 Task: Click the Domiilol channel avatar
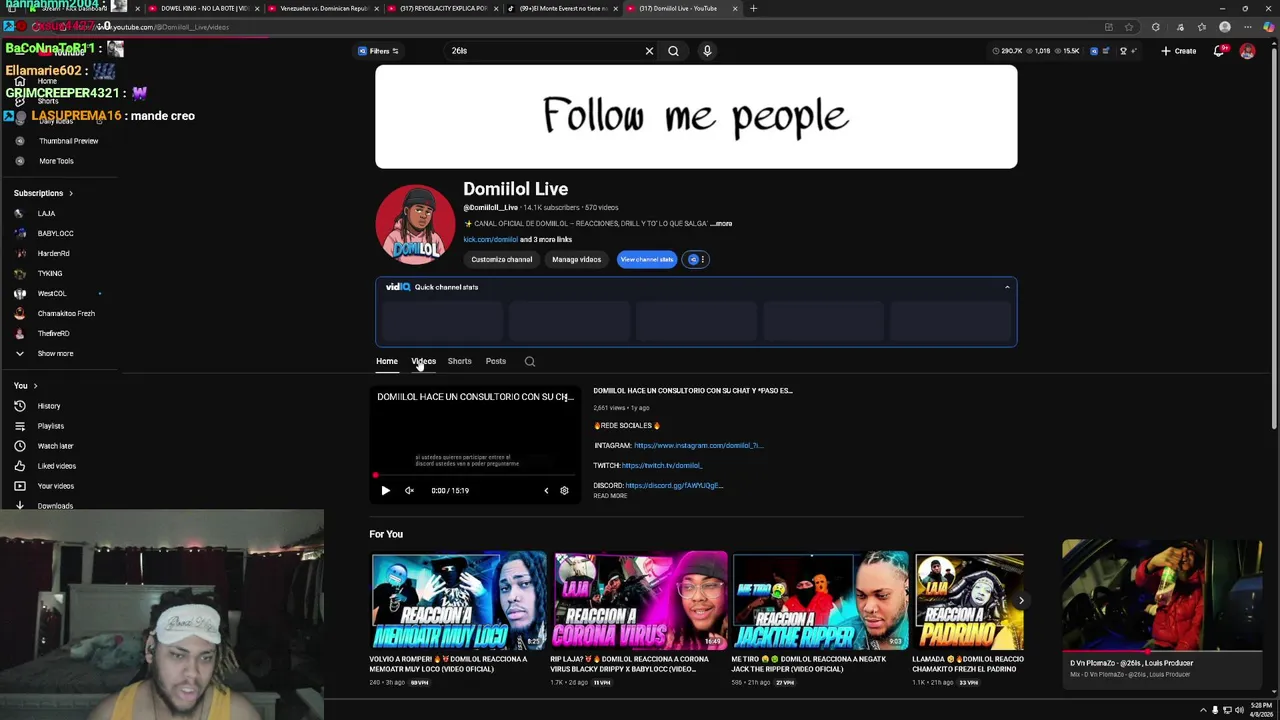tap(415, 224)
